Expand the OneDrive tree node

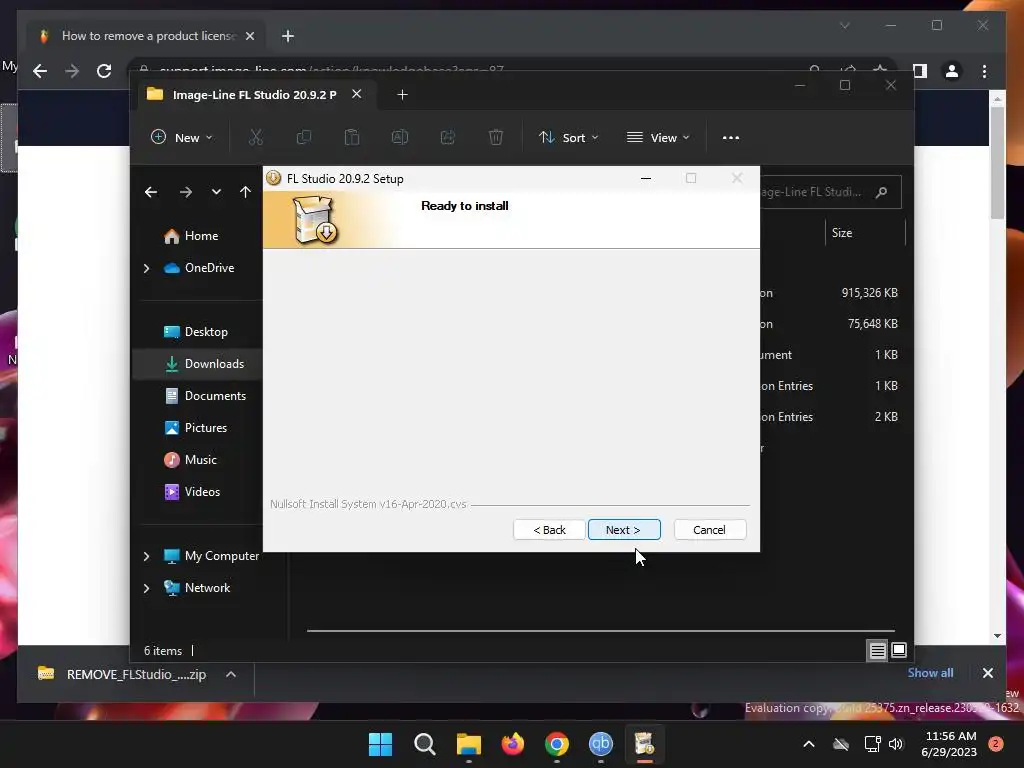(146, 268)
